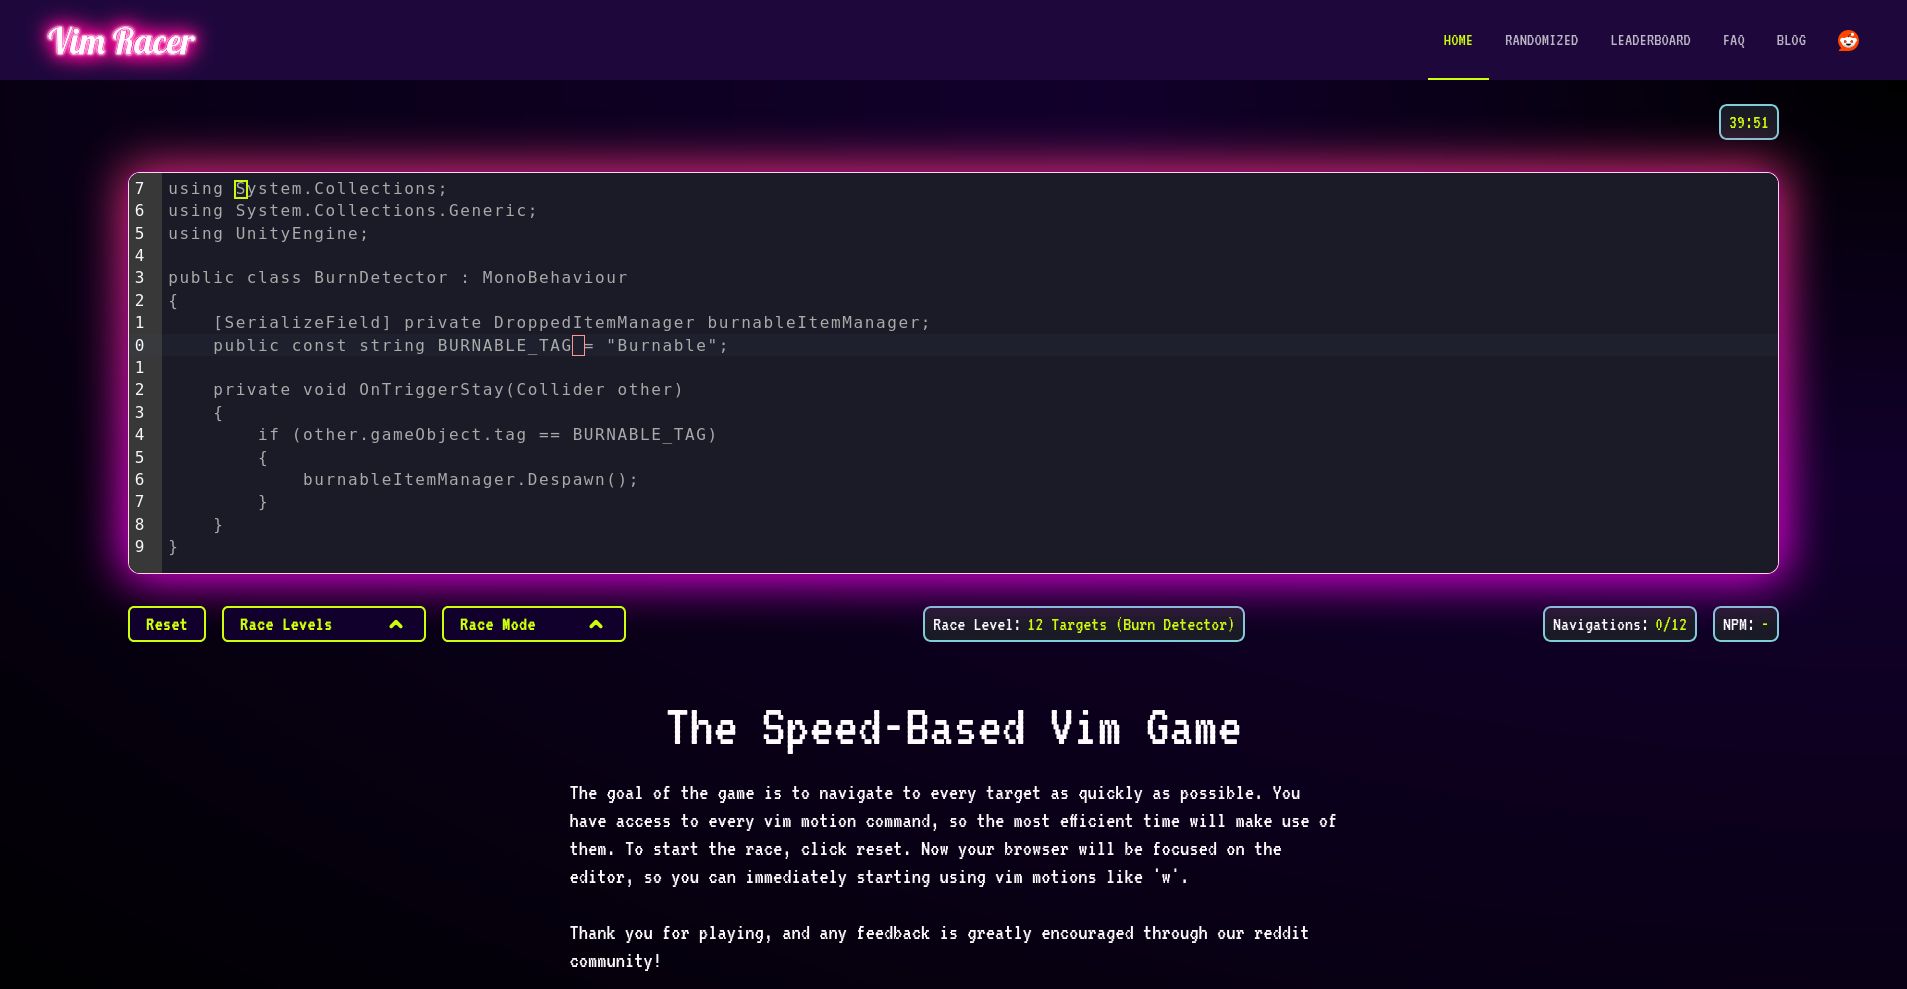Navigate to the RANDOMIZED page
This screenshot has height=989, width=1907.
click(x=1541, y=40)
